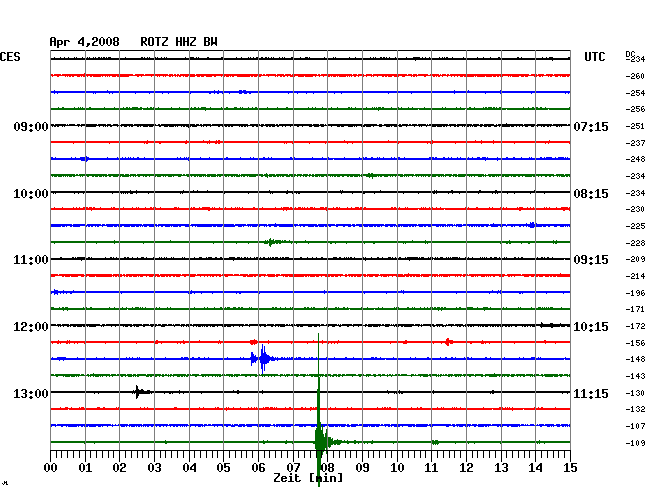The width and height of the screenshot is (650, 494).
Task: Click DC offset value '-132'
Action: [635, 409]
